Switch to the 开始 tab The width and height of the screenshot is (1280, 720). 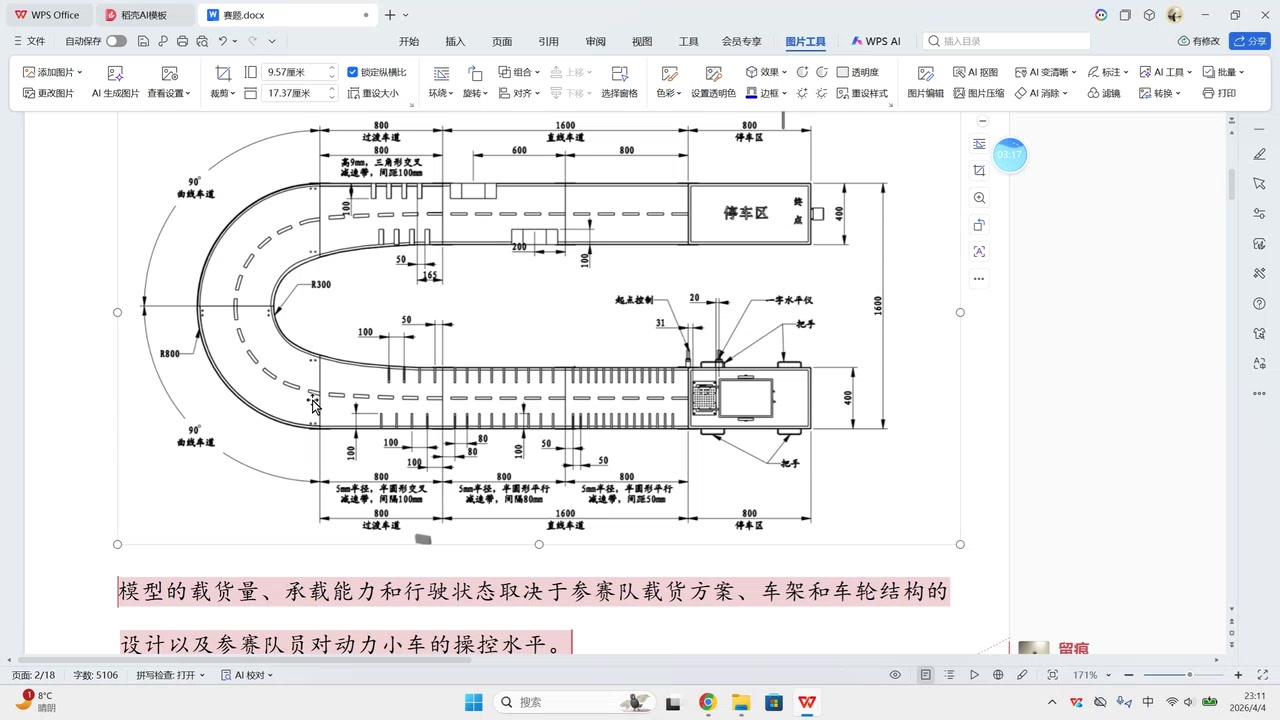409,41
